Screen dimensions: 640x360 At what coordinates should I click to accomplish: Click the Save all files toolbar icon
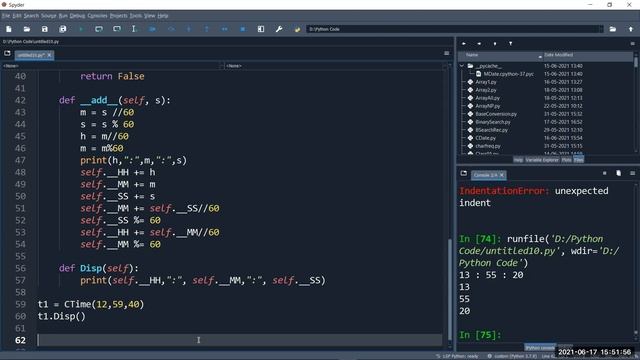[62, 29]
